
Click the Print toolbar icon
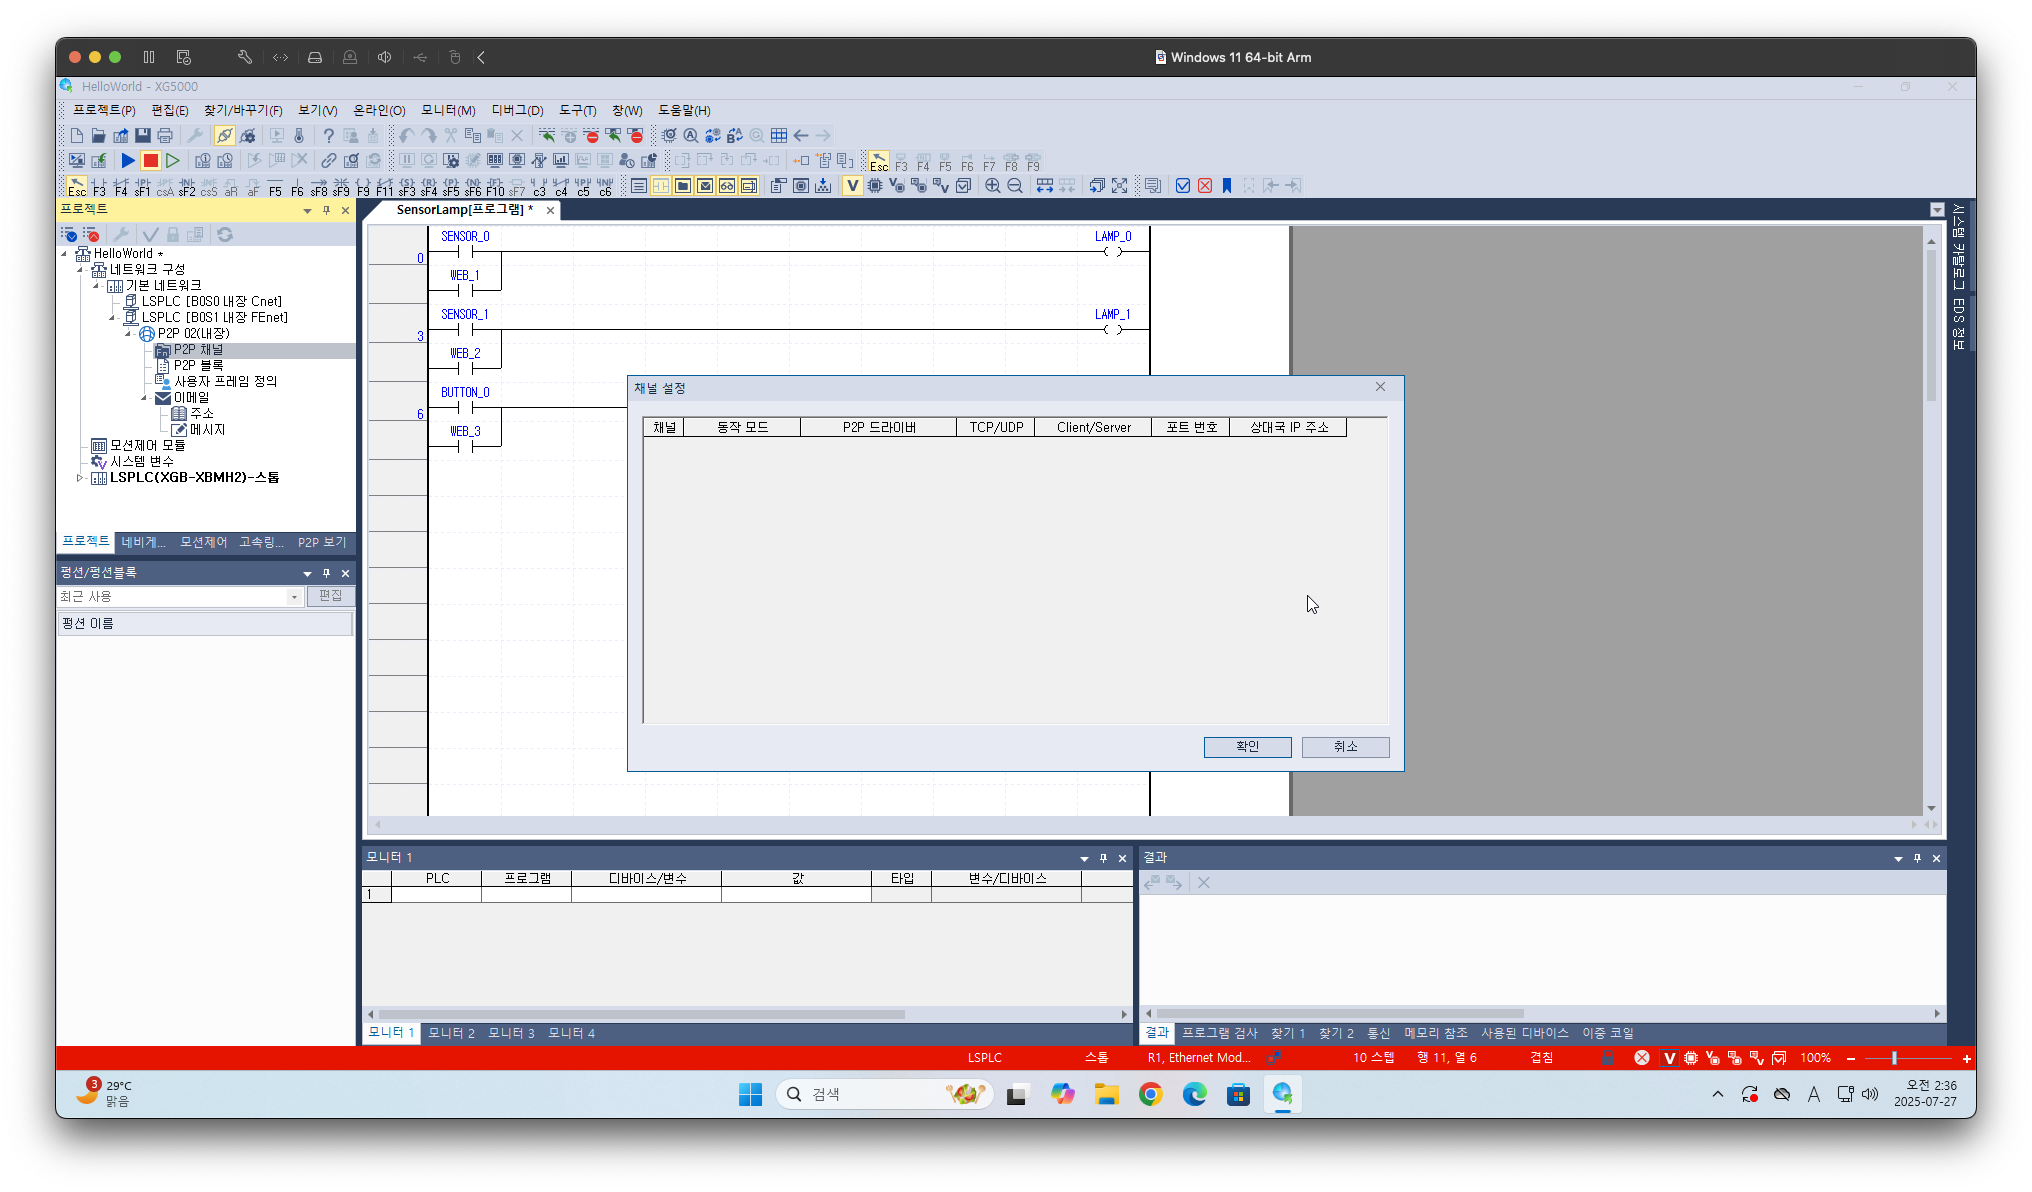165,135
